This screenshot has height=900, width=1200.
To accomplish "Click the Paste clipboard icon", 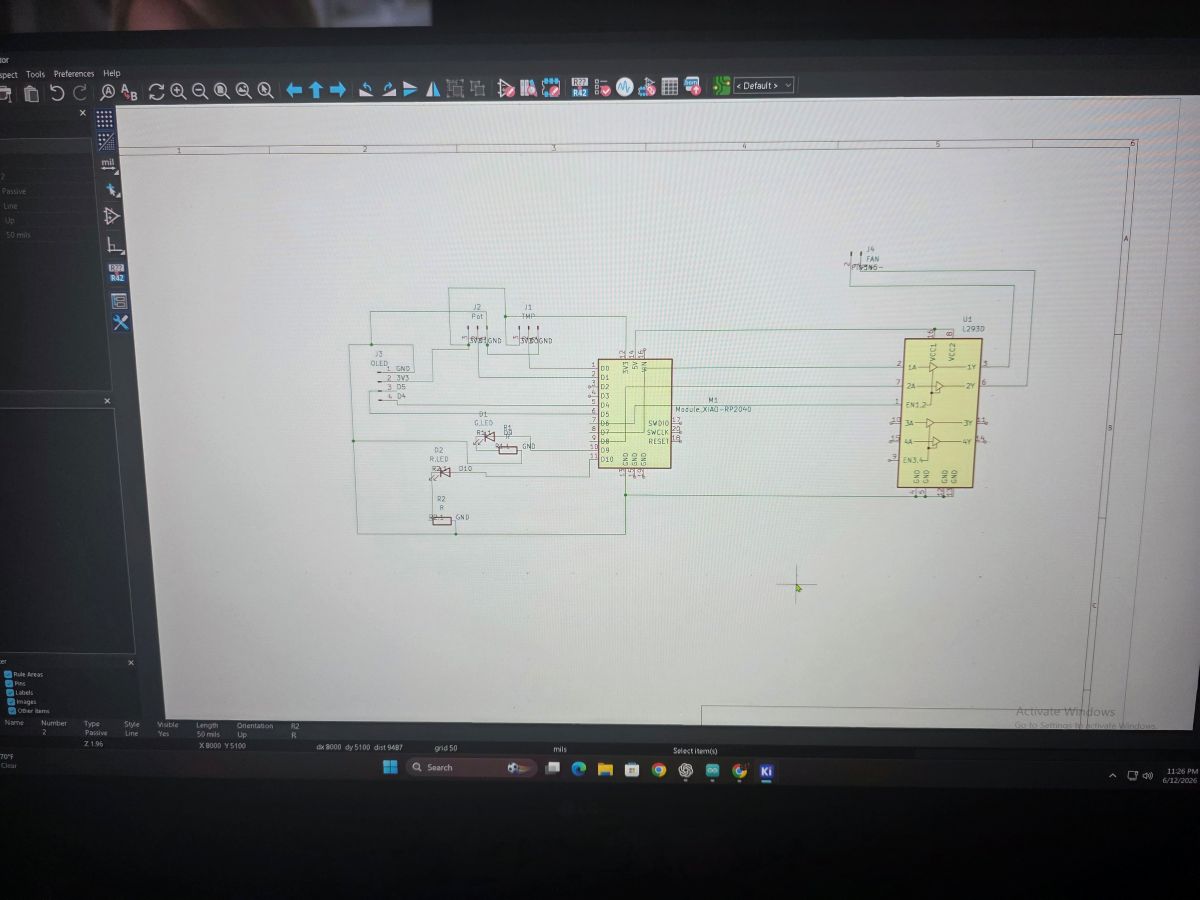I will [31, 94].
